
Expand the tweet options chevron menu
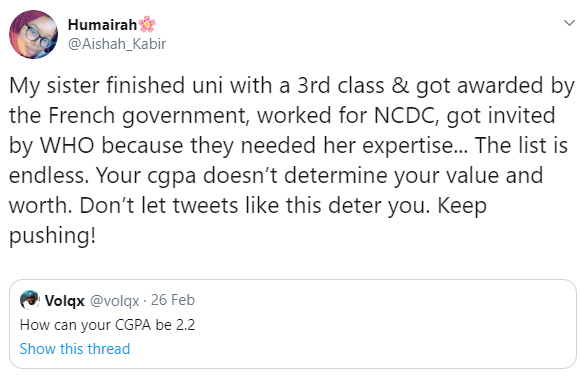click(569, 23)
